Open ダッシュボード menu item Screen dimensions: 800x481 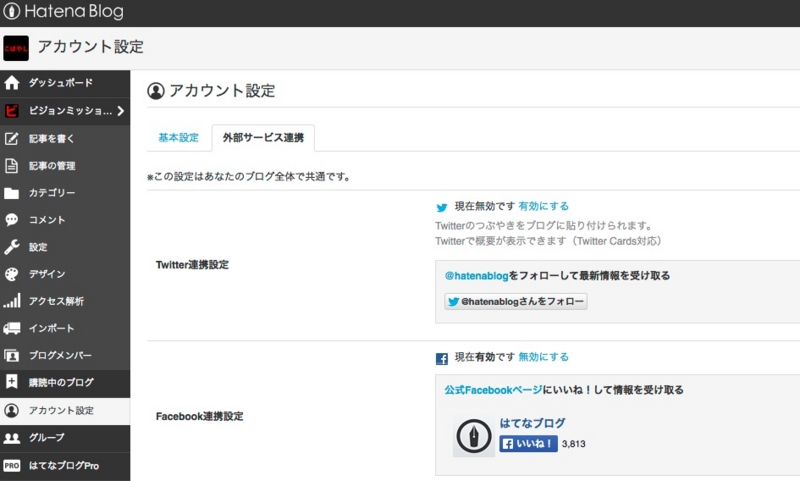click(x=61, y=83)
